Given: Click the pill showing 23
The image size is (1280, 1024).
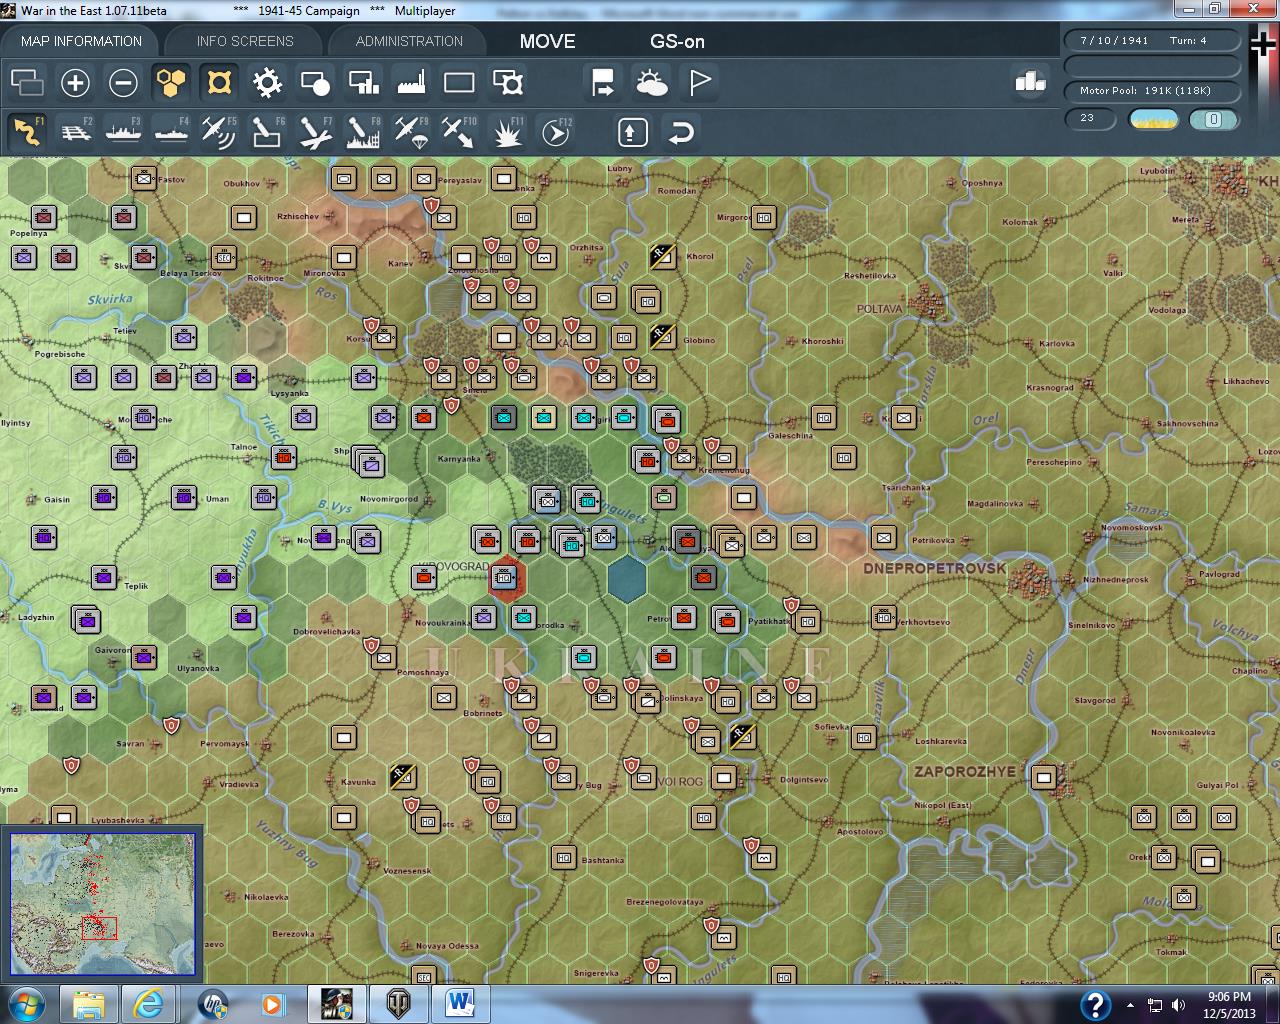Looking at the screenshot, I should pos(1089,119).
